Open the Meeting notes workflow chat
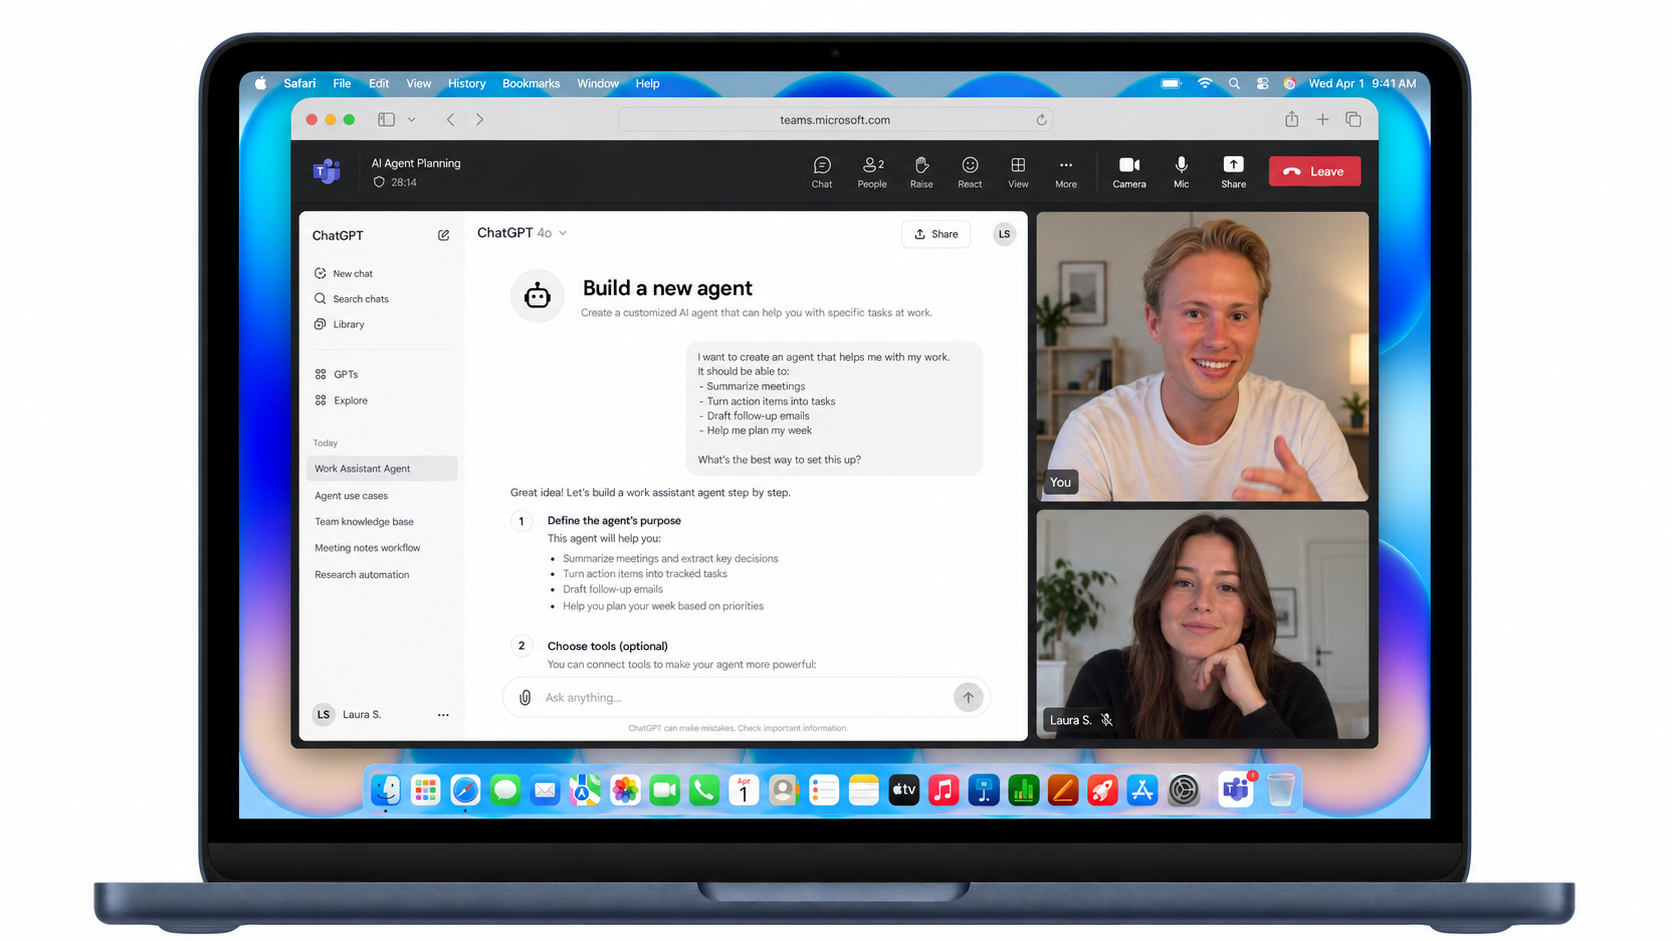1672x941 pixels. point(367,548)
